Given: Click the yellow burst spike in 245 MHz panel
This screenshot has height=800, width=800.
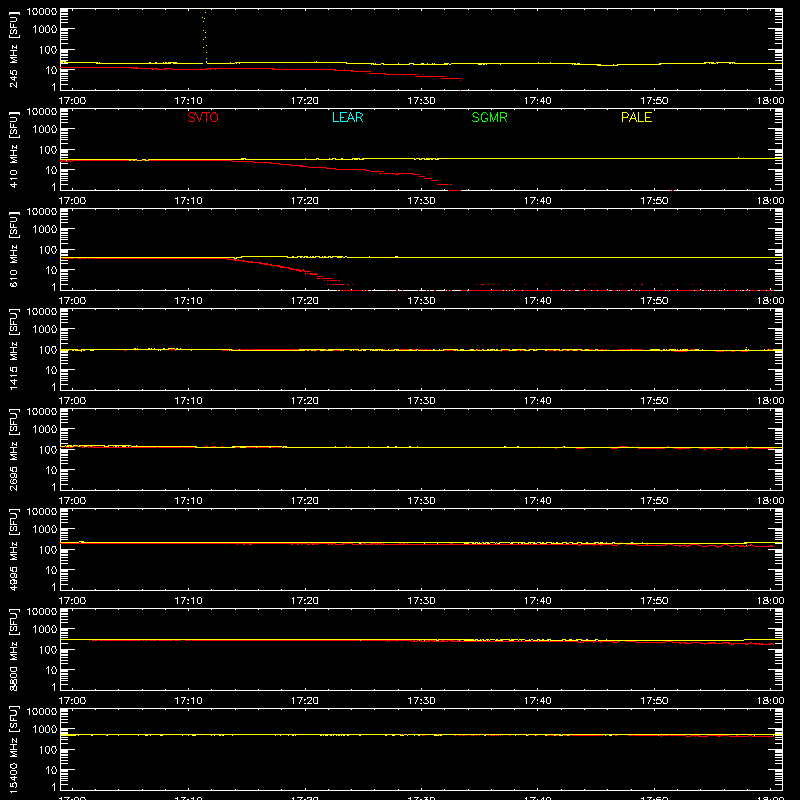Looking at the screenshot, I should [x=205, y=38].
